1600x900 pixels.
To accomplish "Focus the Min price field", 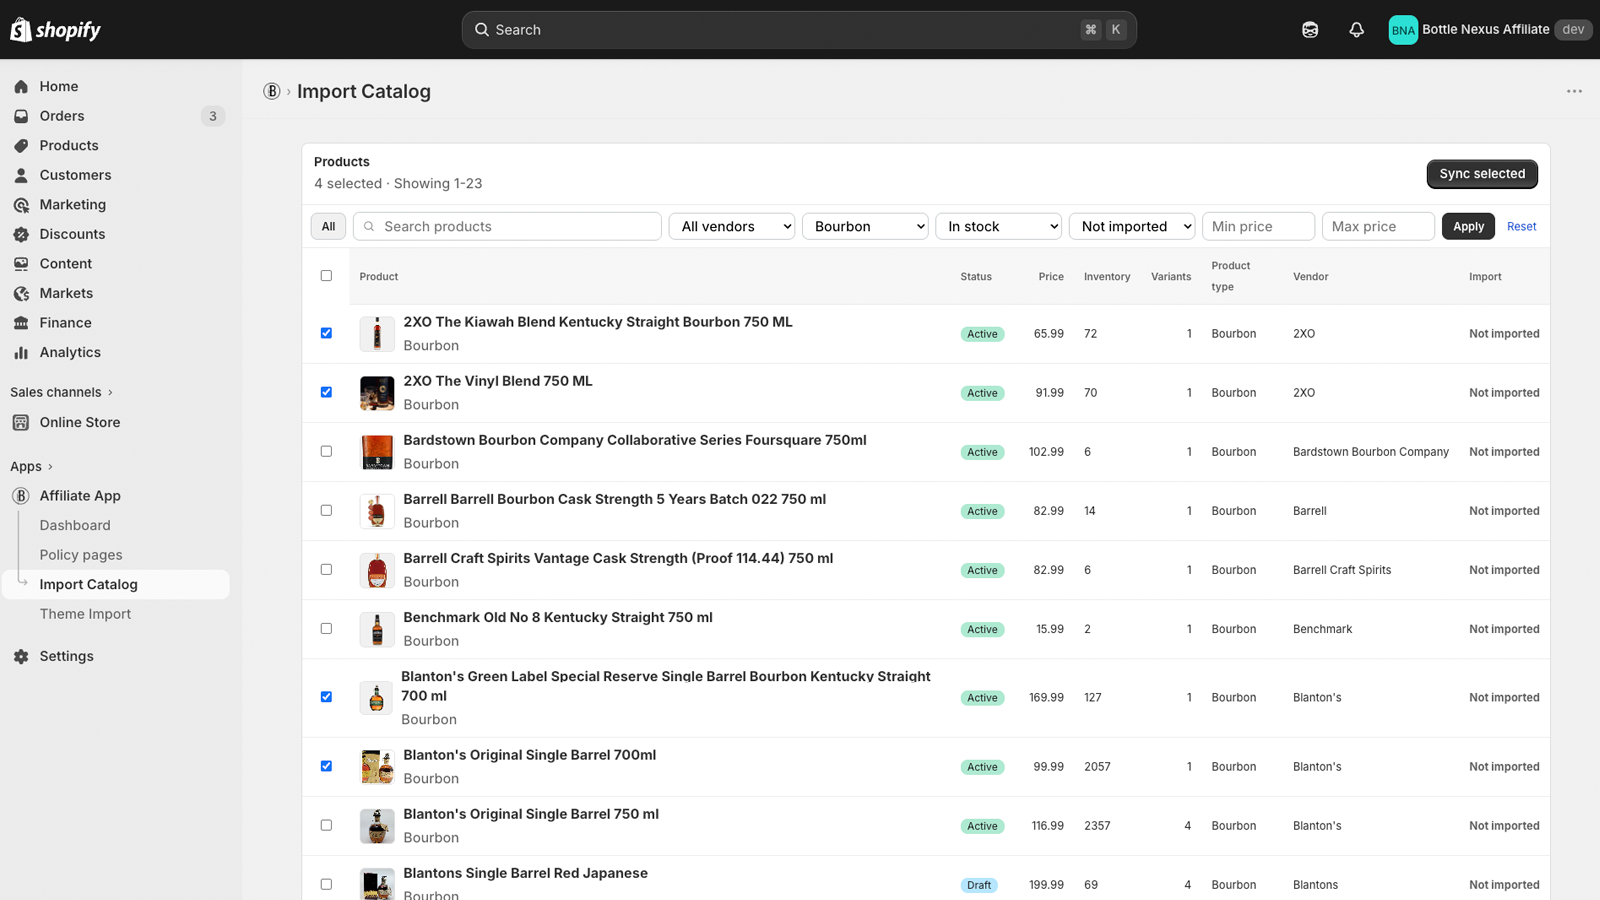I will point(1258,227).
